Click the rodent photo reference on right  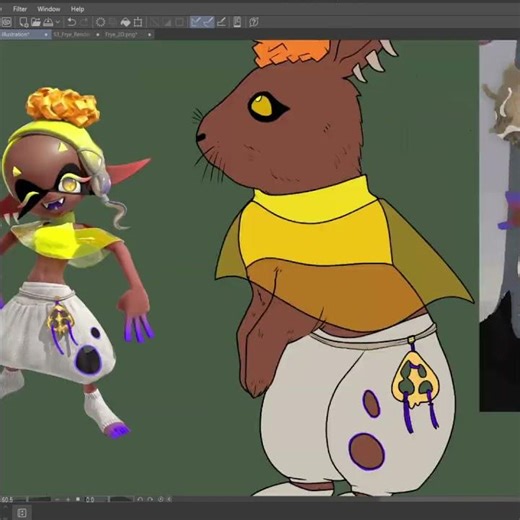click(x=500, y=226)
